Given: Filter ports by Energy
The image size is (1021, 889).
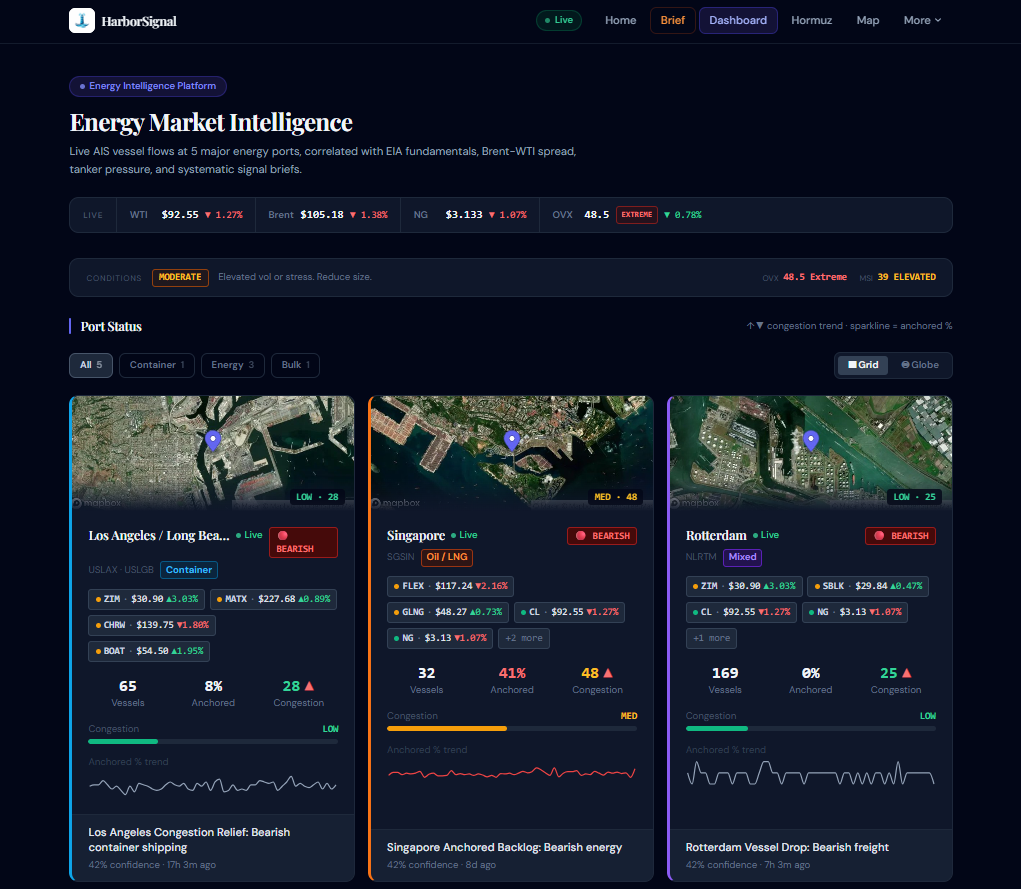Looking at the screenshot, I should [232, 365].
